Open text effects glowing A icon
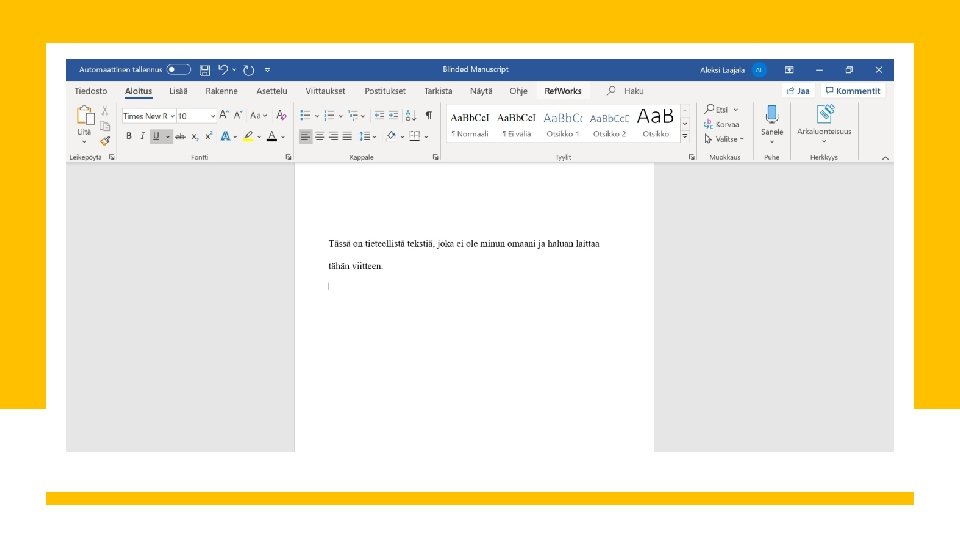 pyautogui.click(x=225, y=137)
